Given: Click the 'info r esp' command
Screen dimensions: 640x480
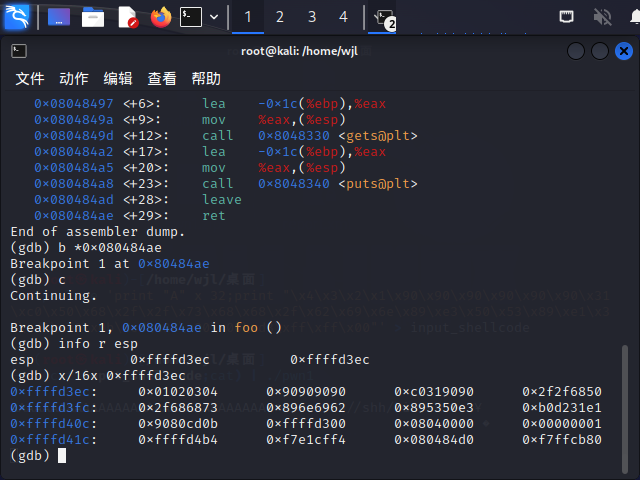Looking at the screenshot, I should [98, 344].
